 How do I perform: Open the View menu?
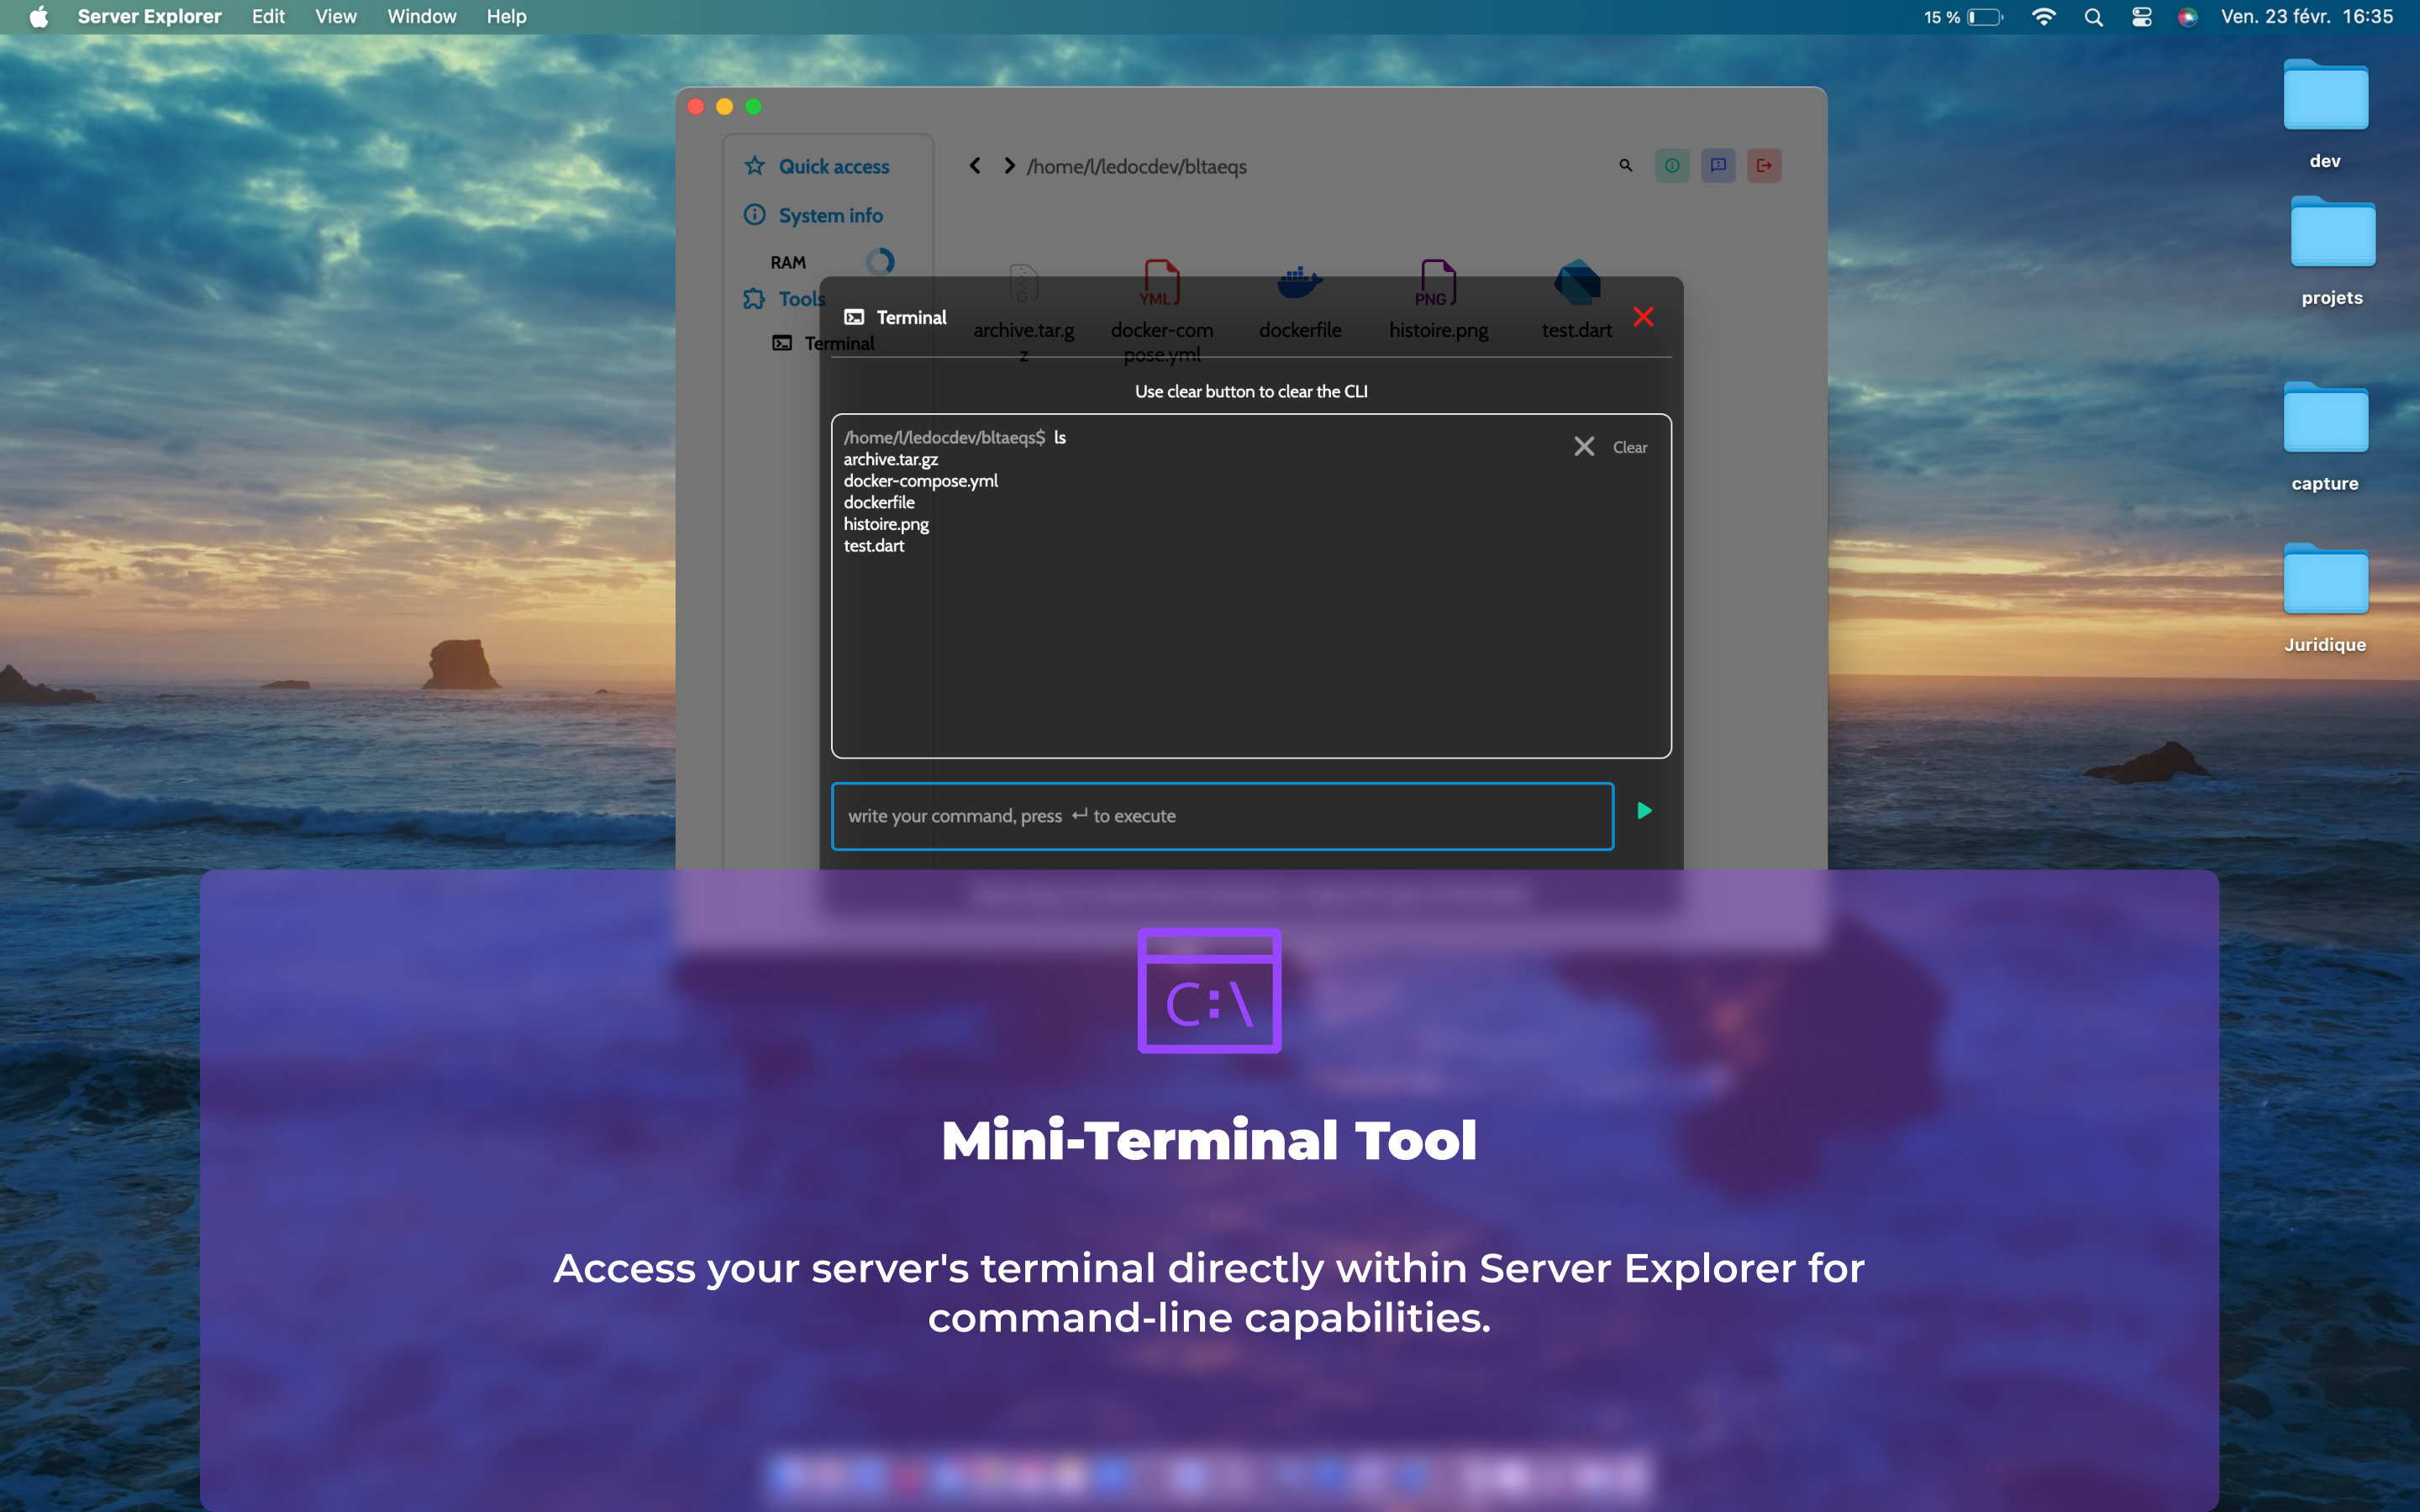tap(336, 17)
